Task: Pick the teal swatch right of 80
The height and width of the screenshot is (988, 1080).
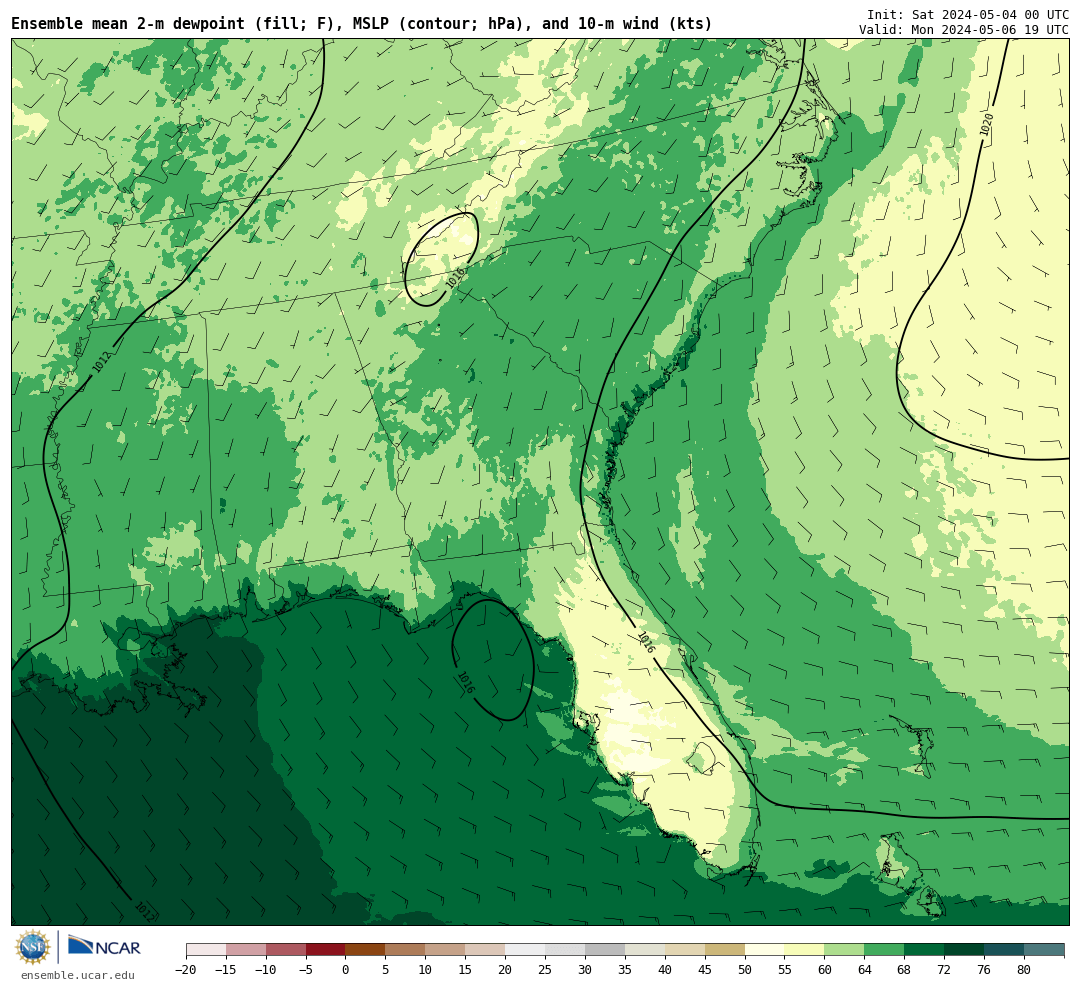Action: coord(1043,950)
